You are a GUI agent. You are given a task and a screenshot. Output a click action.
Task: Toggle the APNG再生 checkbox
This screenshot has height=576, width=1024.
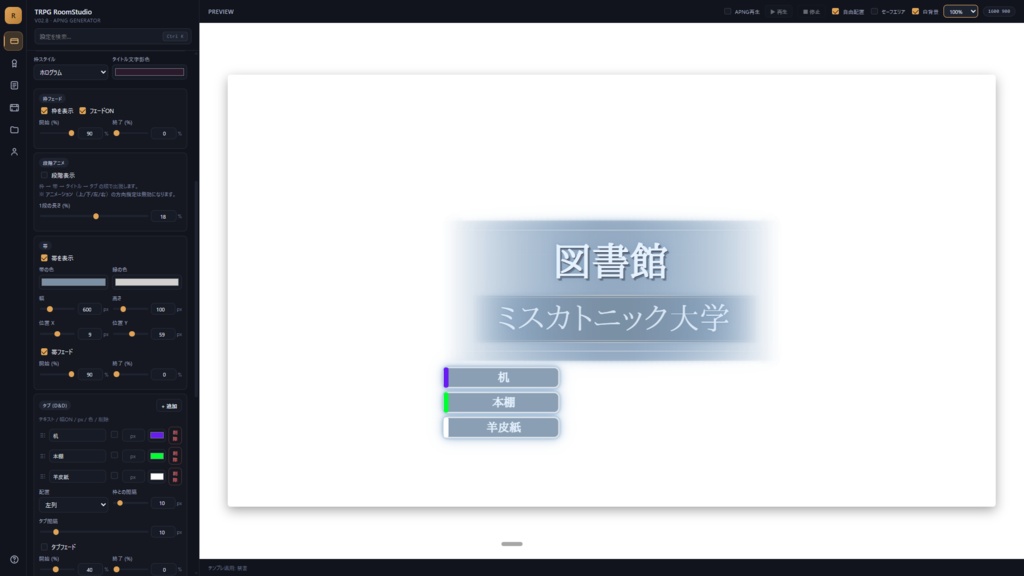[728, 12]
